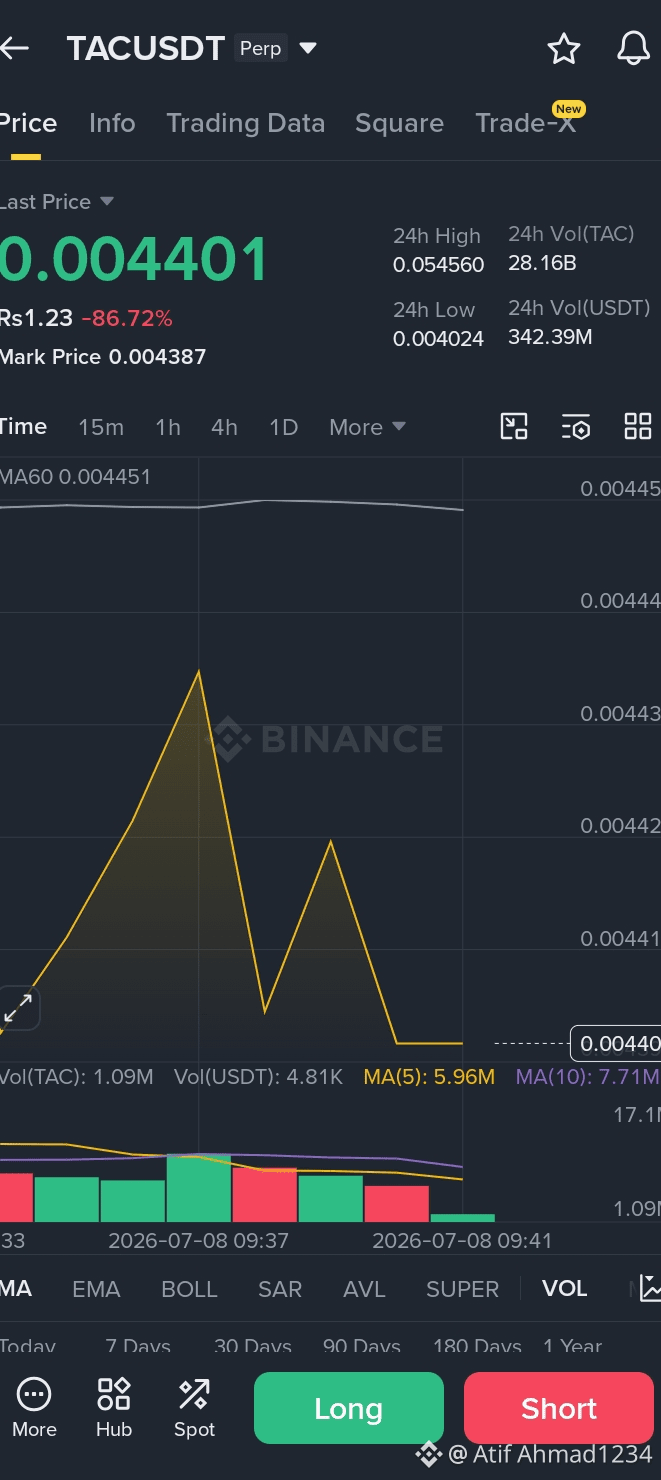Viewport: 661px width, 1480px height.
Task: Tap the Vol(USDT): 4.81K label
Action: [x=258, y=1077]
